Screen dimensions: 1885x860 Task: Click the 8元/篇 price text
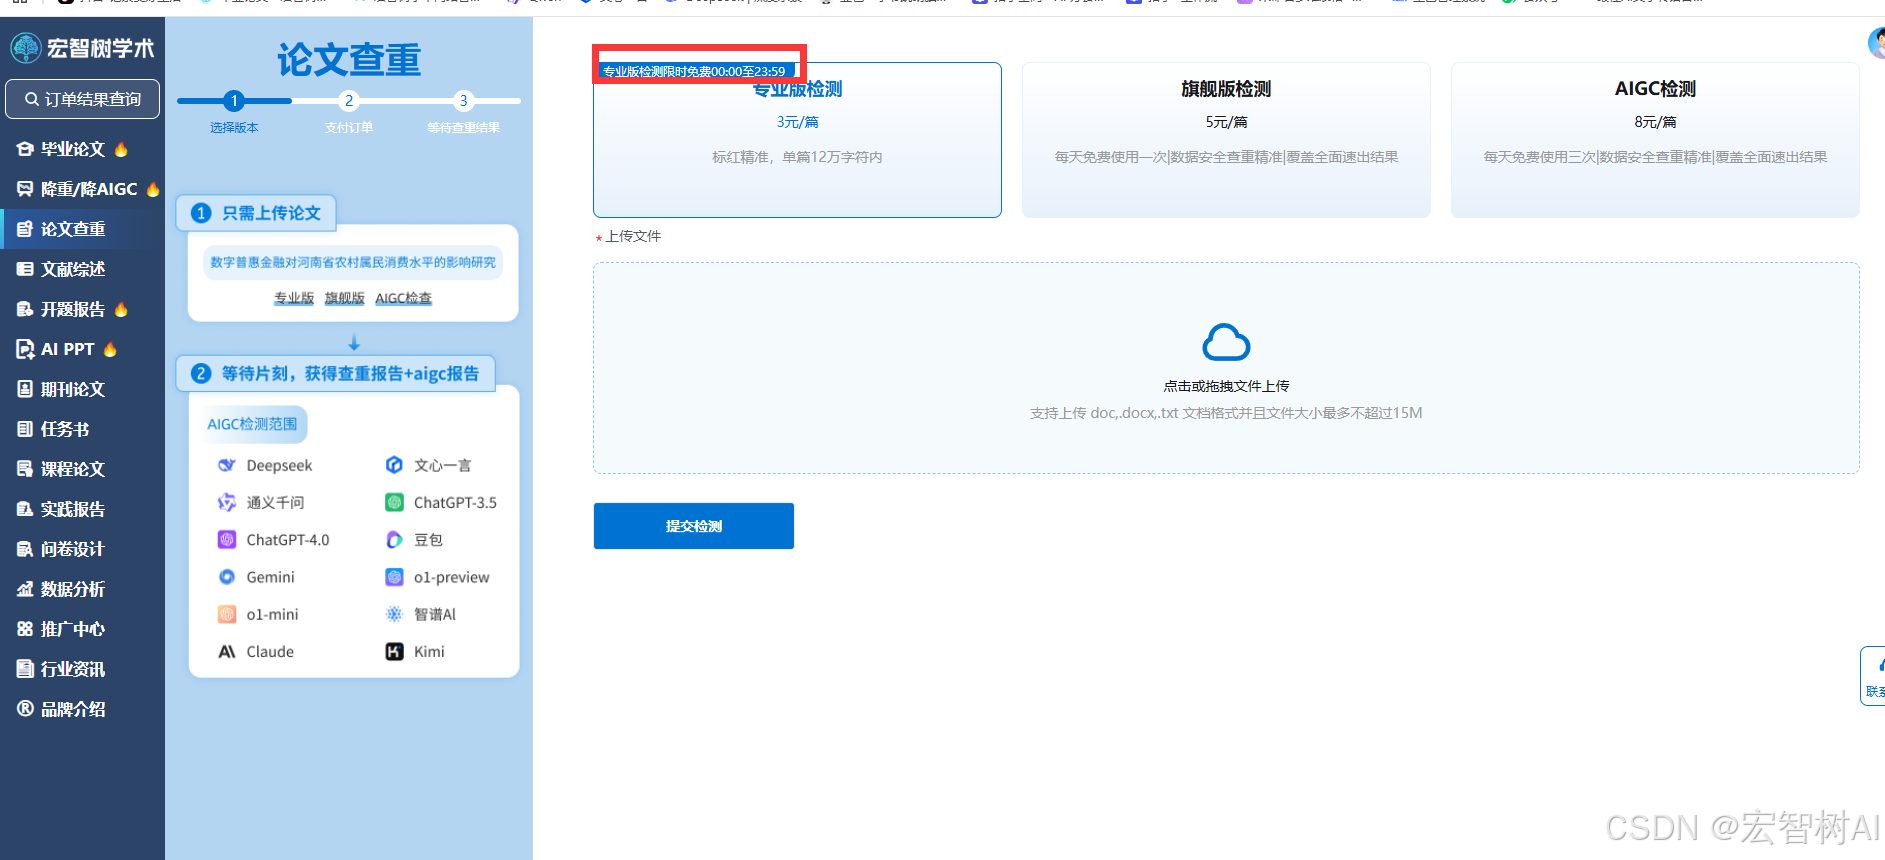1655,122
